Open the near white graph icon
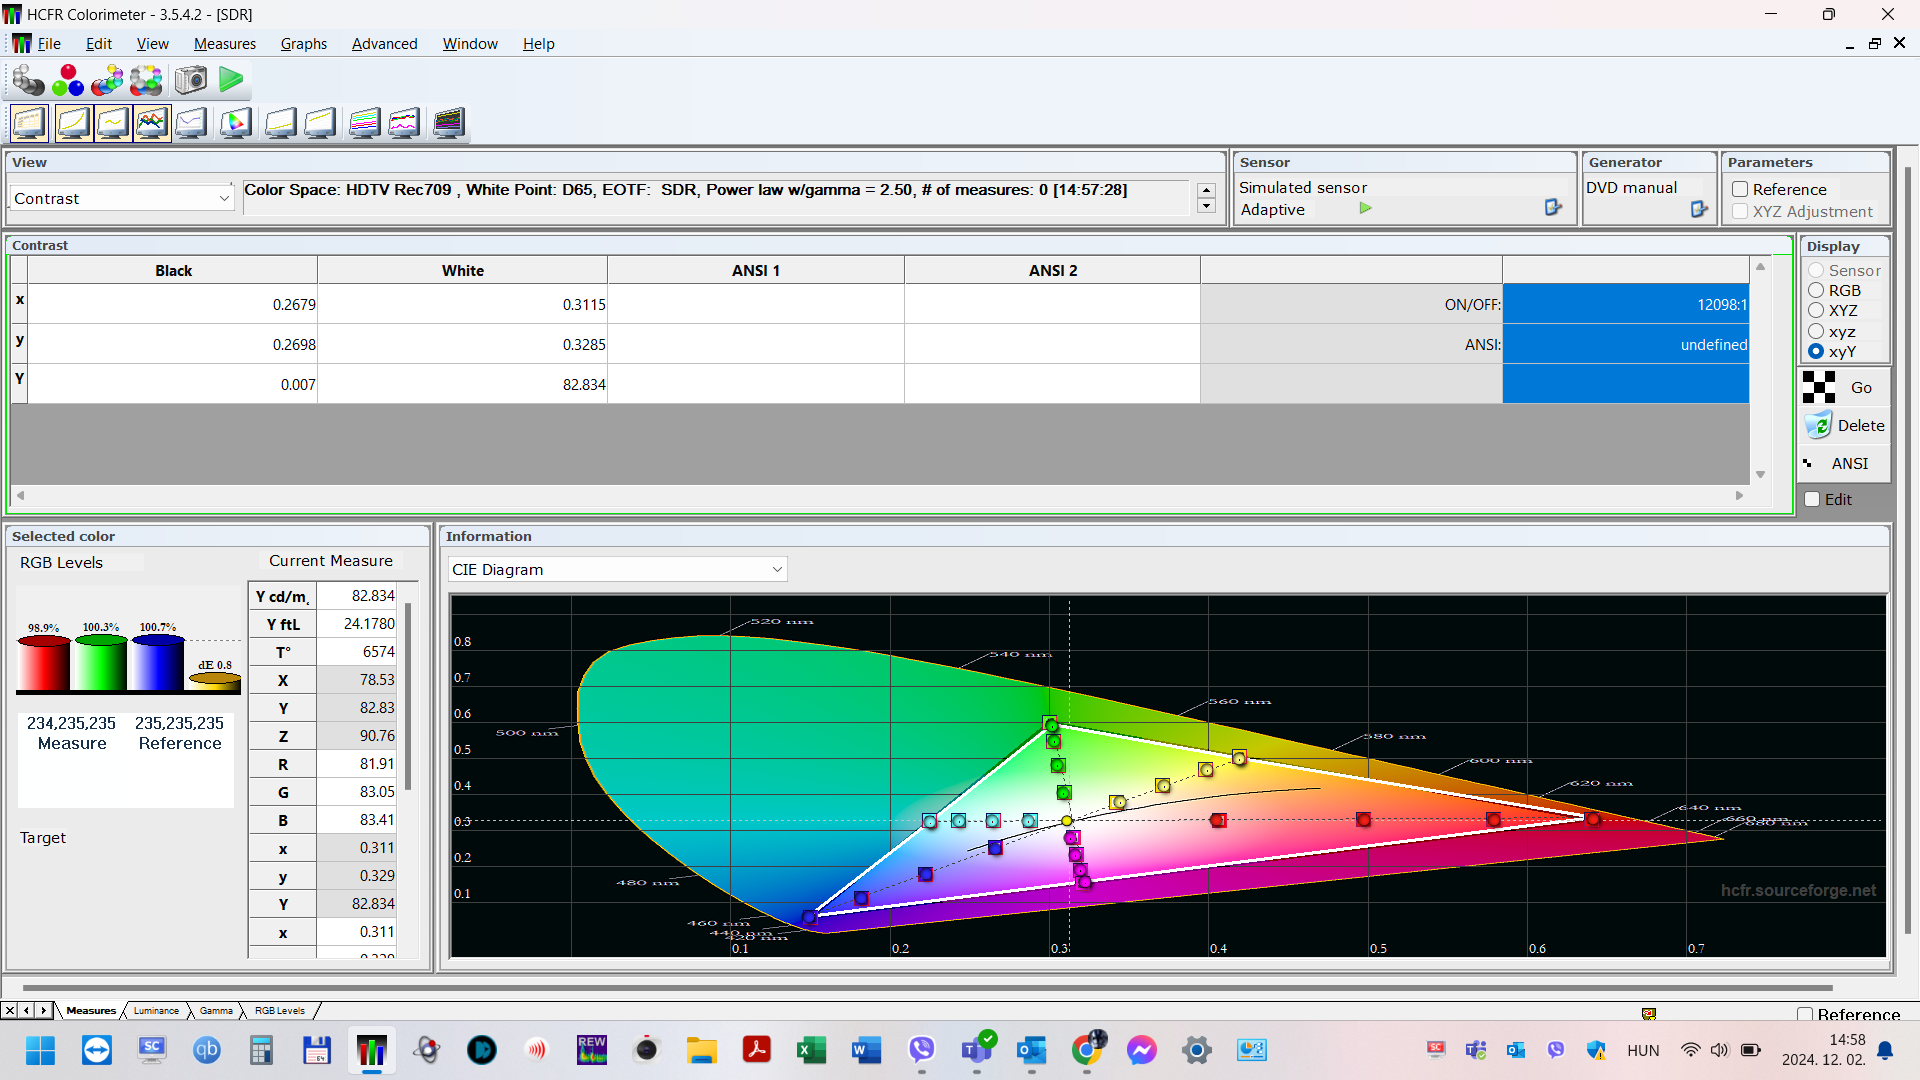1920x1080 pixels. [320, 123]
